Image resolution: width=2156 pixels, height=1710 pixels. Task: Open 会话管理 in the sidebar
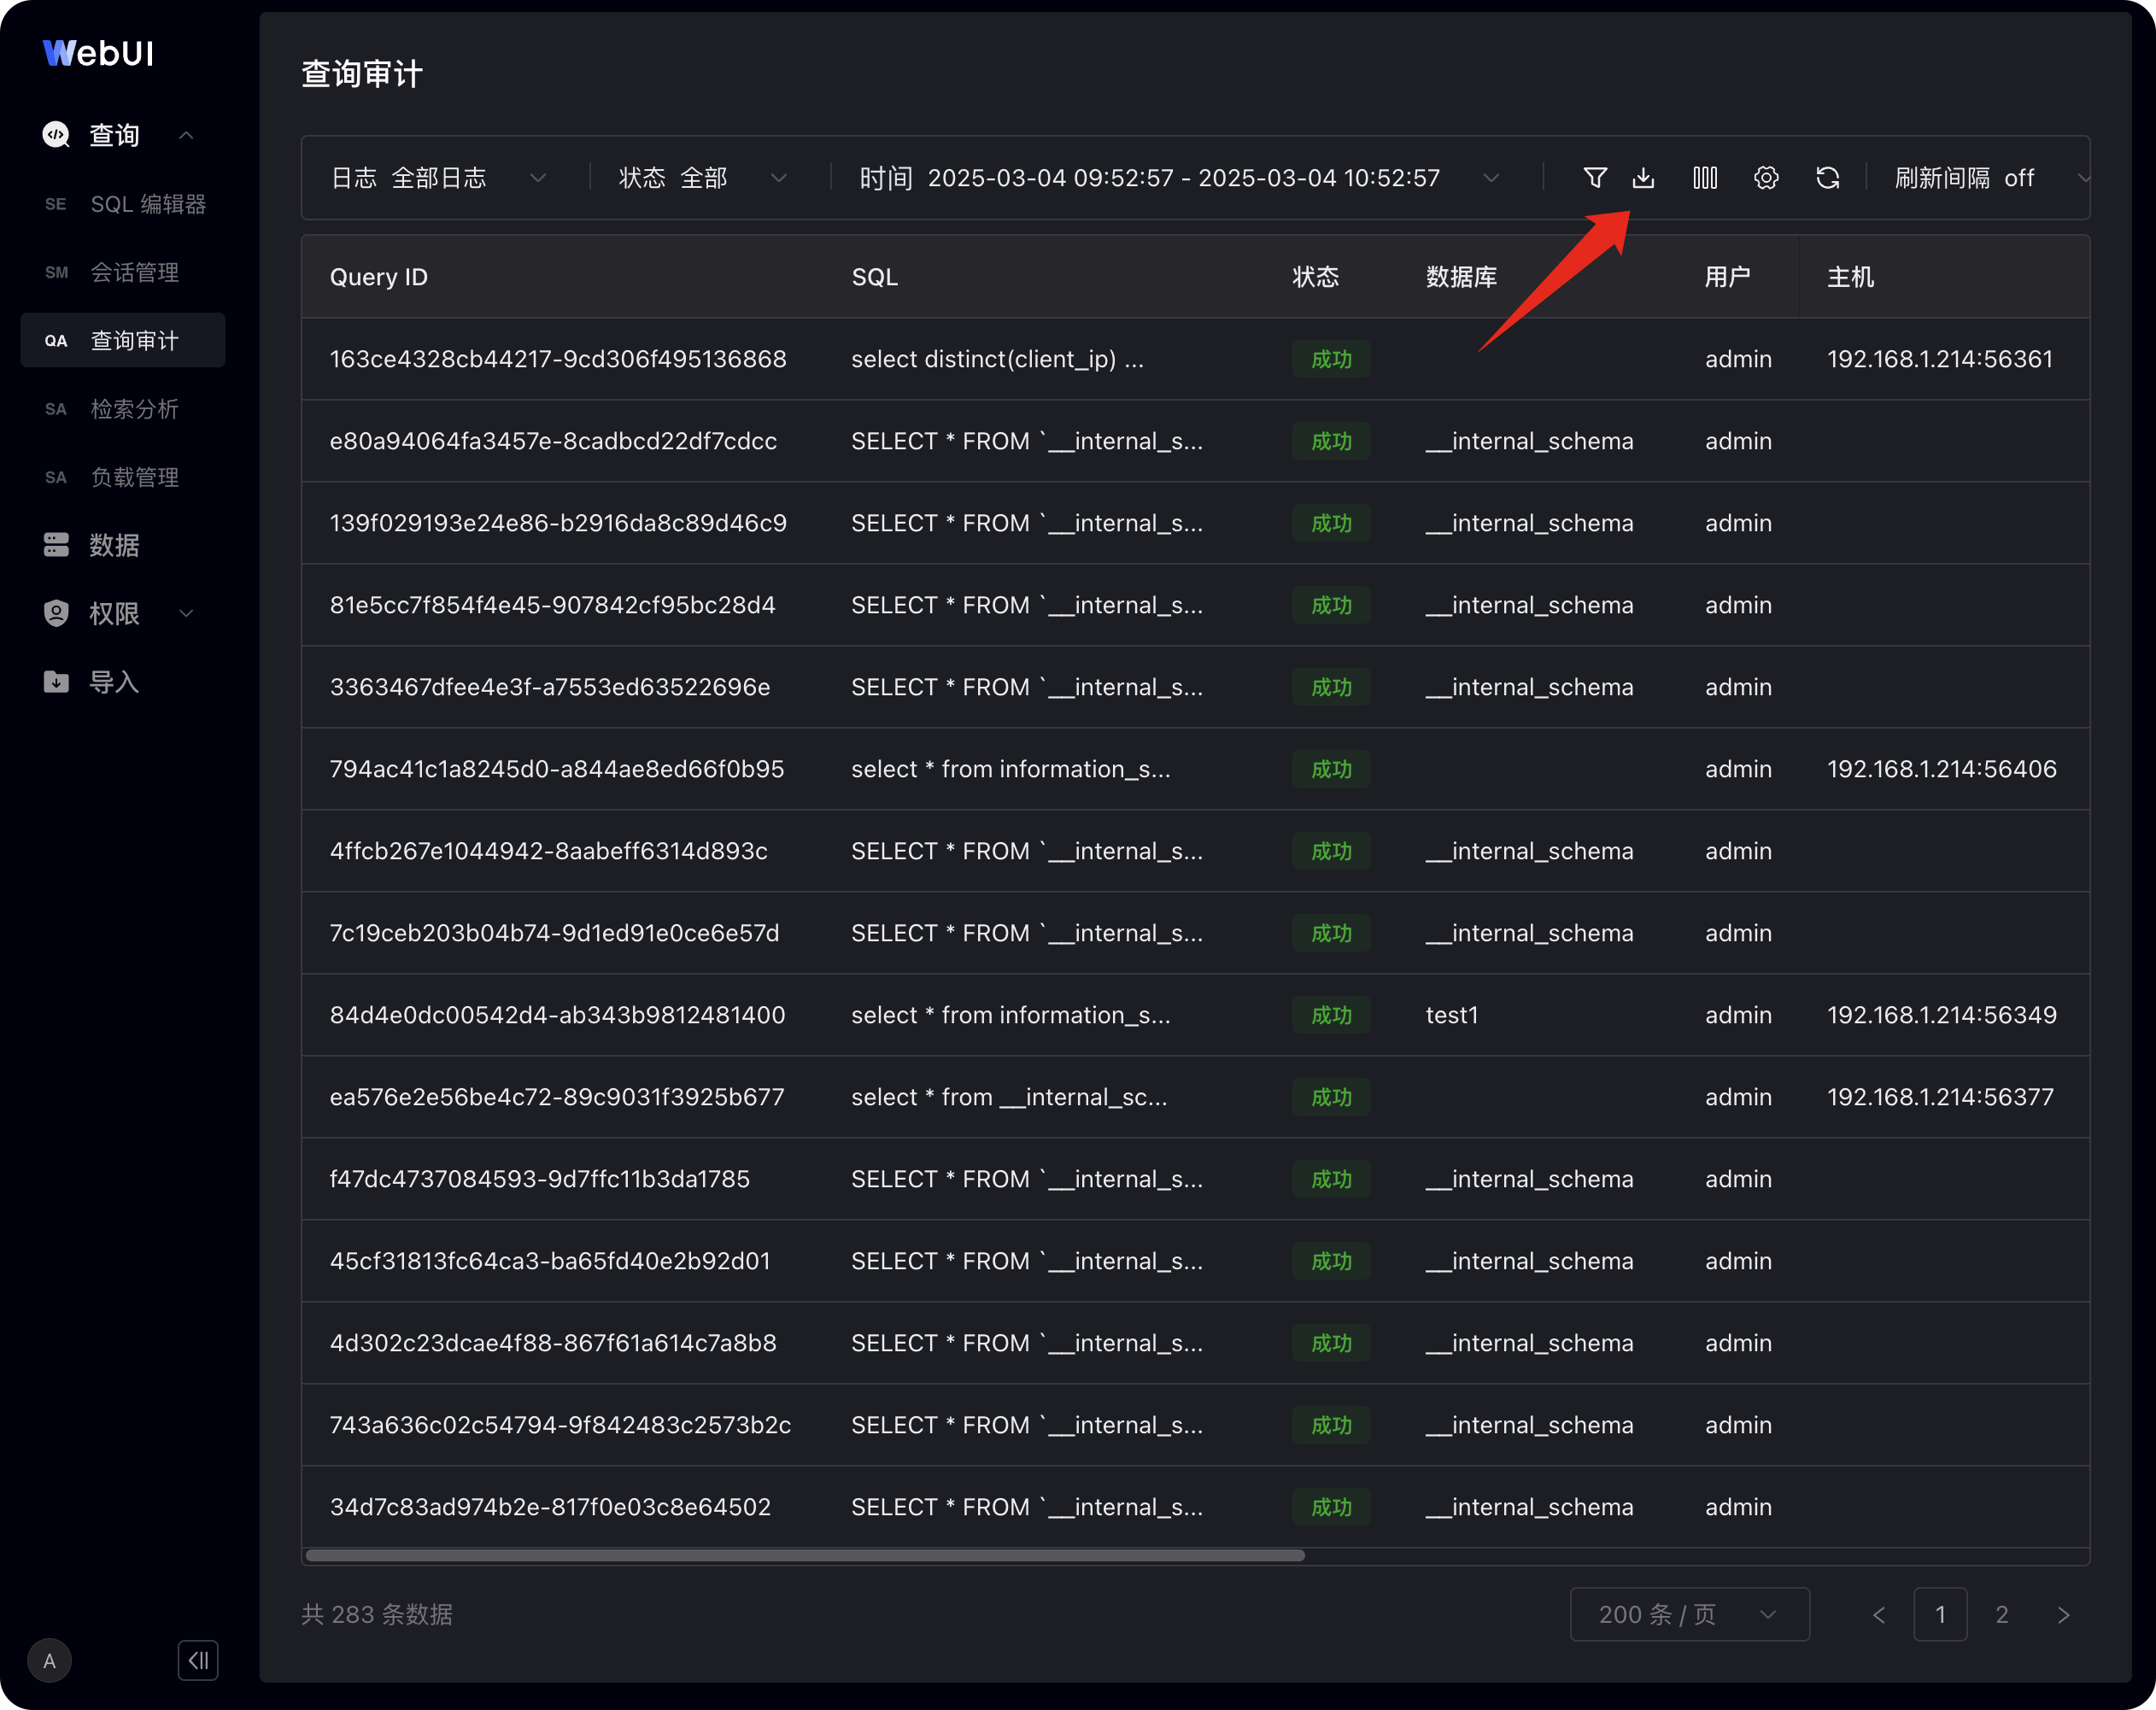coord(123,272)
